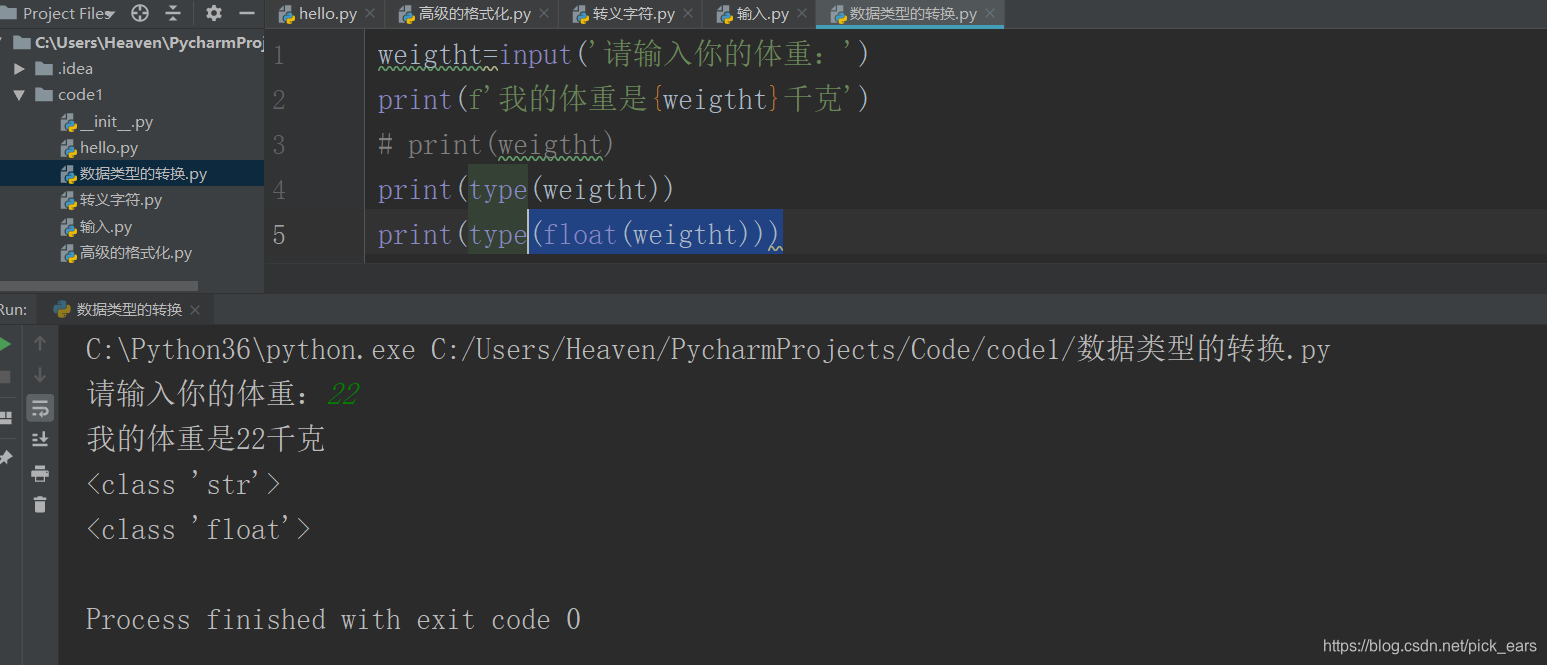
Task: Open Project panel gear settings
Action: coord(214,13)
